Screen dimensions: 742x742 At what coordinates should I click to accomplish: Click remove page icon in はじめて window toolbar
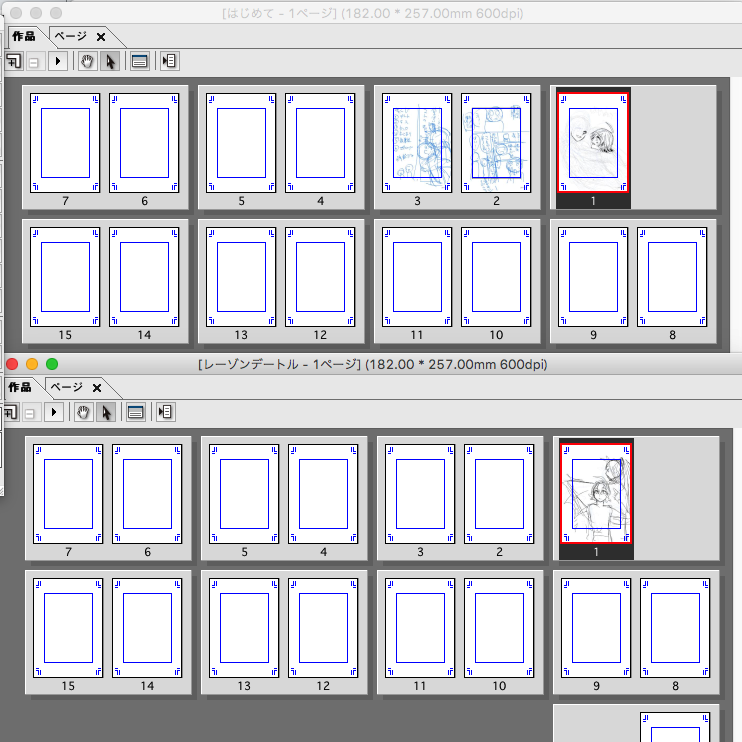pyautogui.click(x=34, y=62)
